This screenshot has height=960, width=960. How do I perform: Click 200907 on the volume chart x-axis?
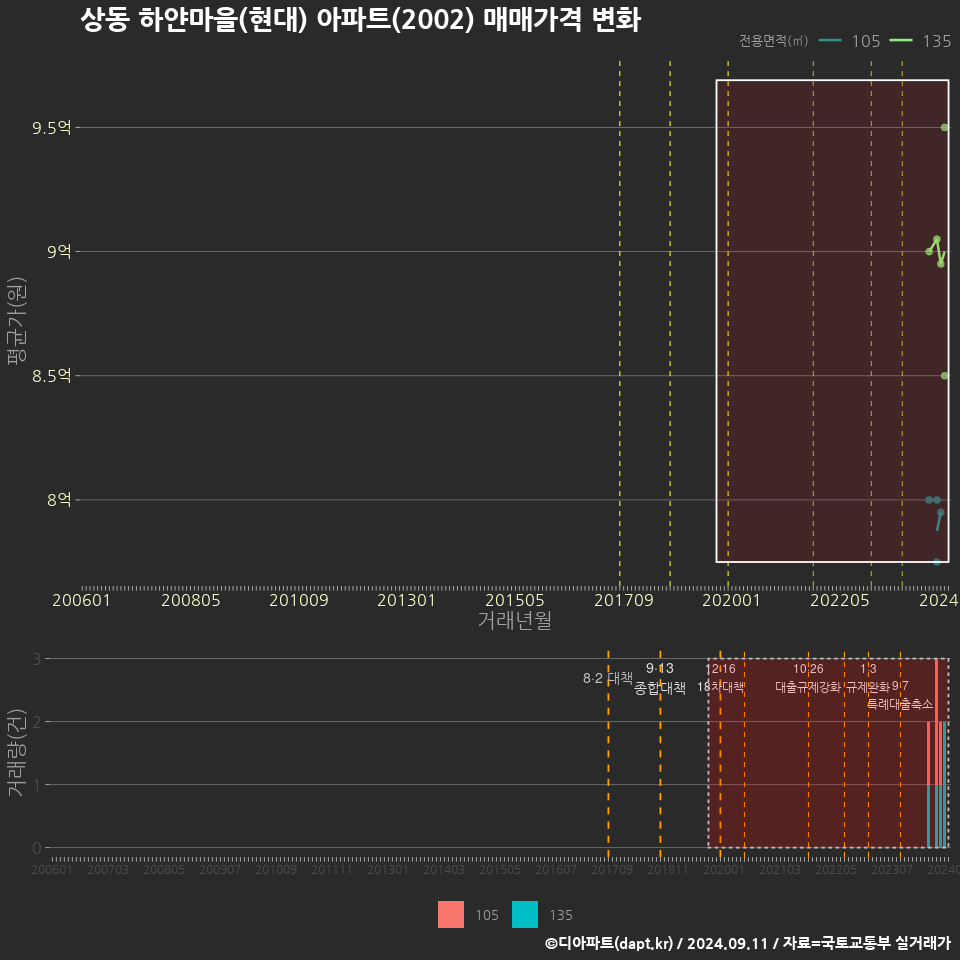tap(220, 869)
